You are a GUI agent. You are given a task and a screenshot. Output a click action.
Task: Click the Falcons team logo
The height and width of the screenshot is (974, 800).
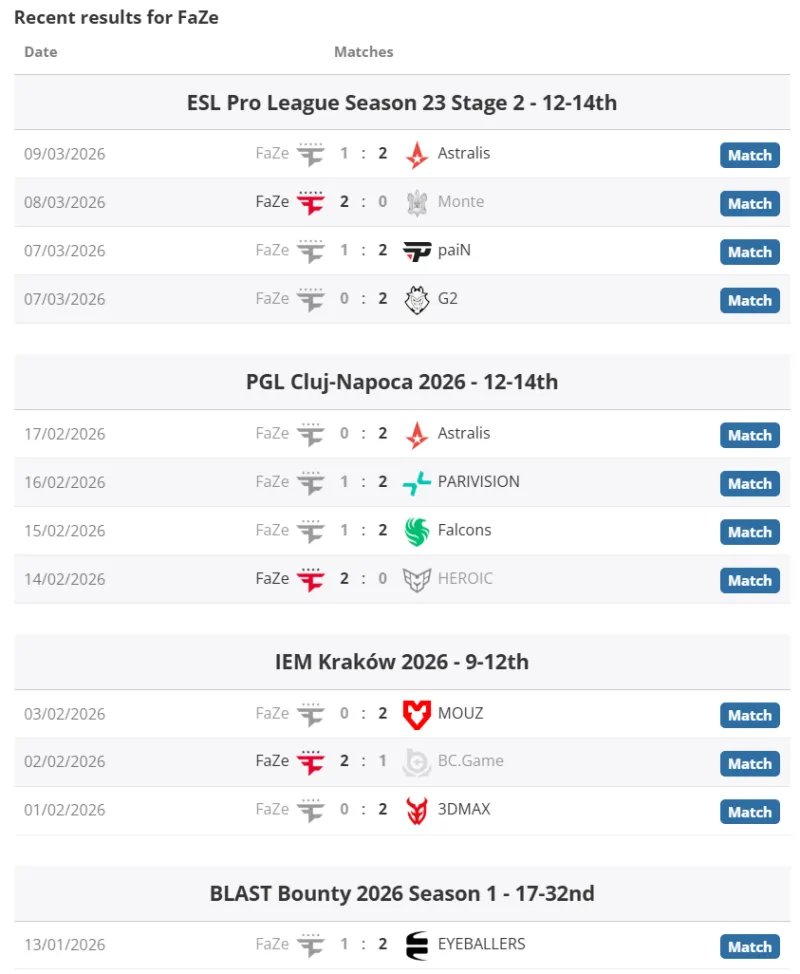click(x=416, y=531)
